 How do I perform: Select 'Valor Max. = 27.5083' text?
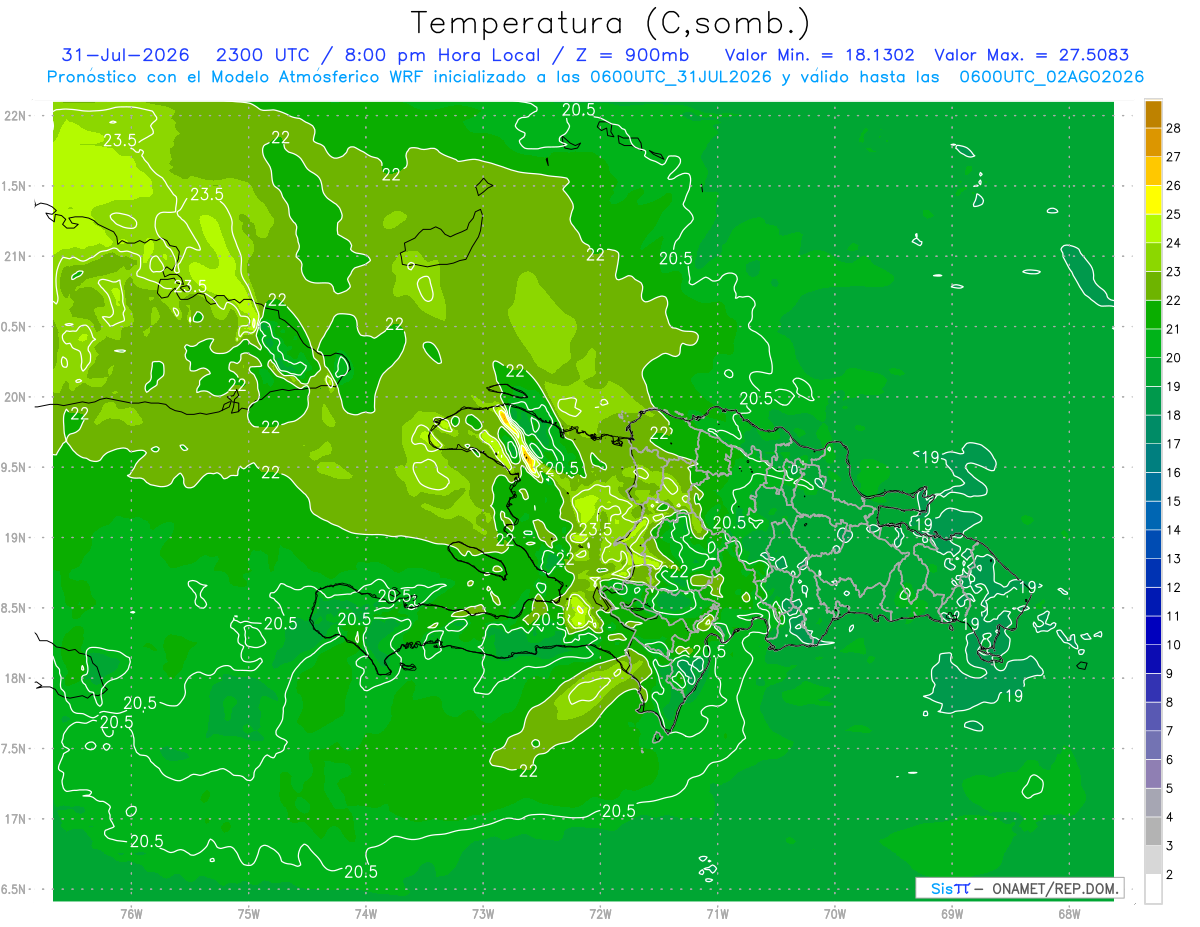coord(1031,55)
